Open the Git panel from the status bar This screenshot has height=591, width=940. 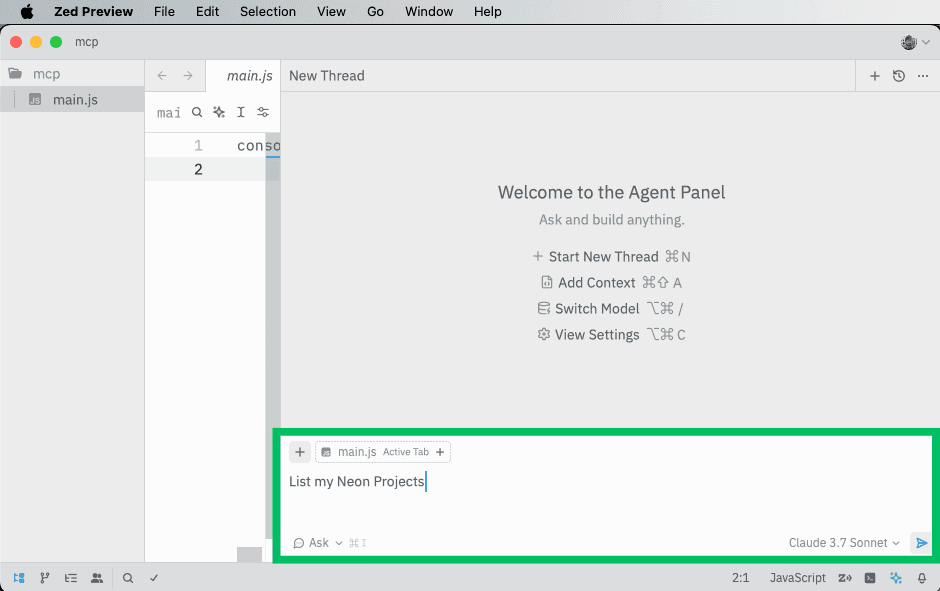pyautogui.click(x=45, y=578)
